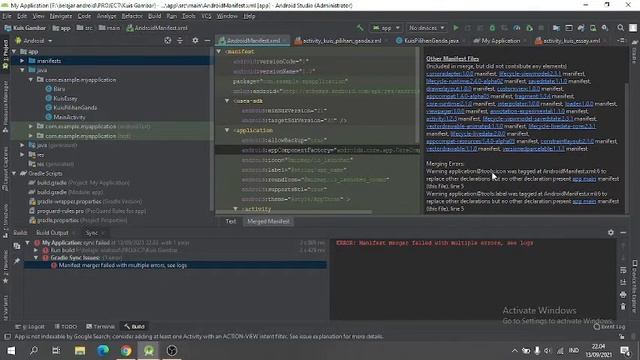Click the soft-wrap icon beside build console

point(623,270)
